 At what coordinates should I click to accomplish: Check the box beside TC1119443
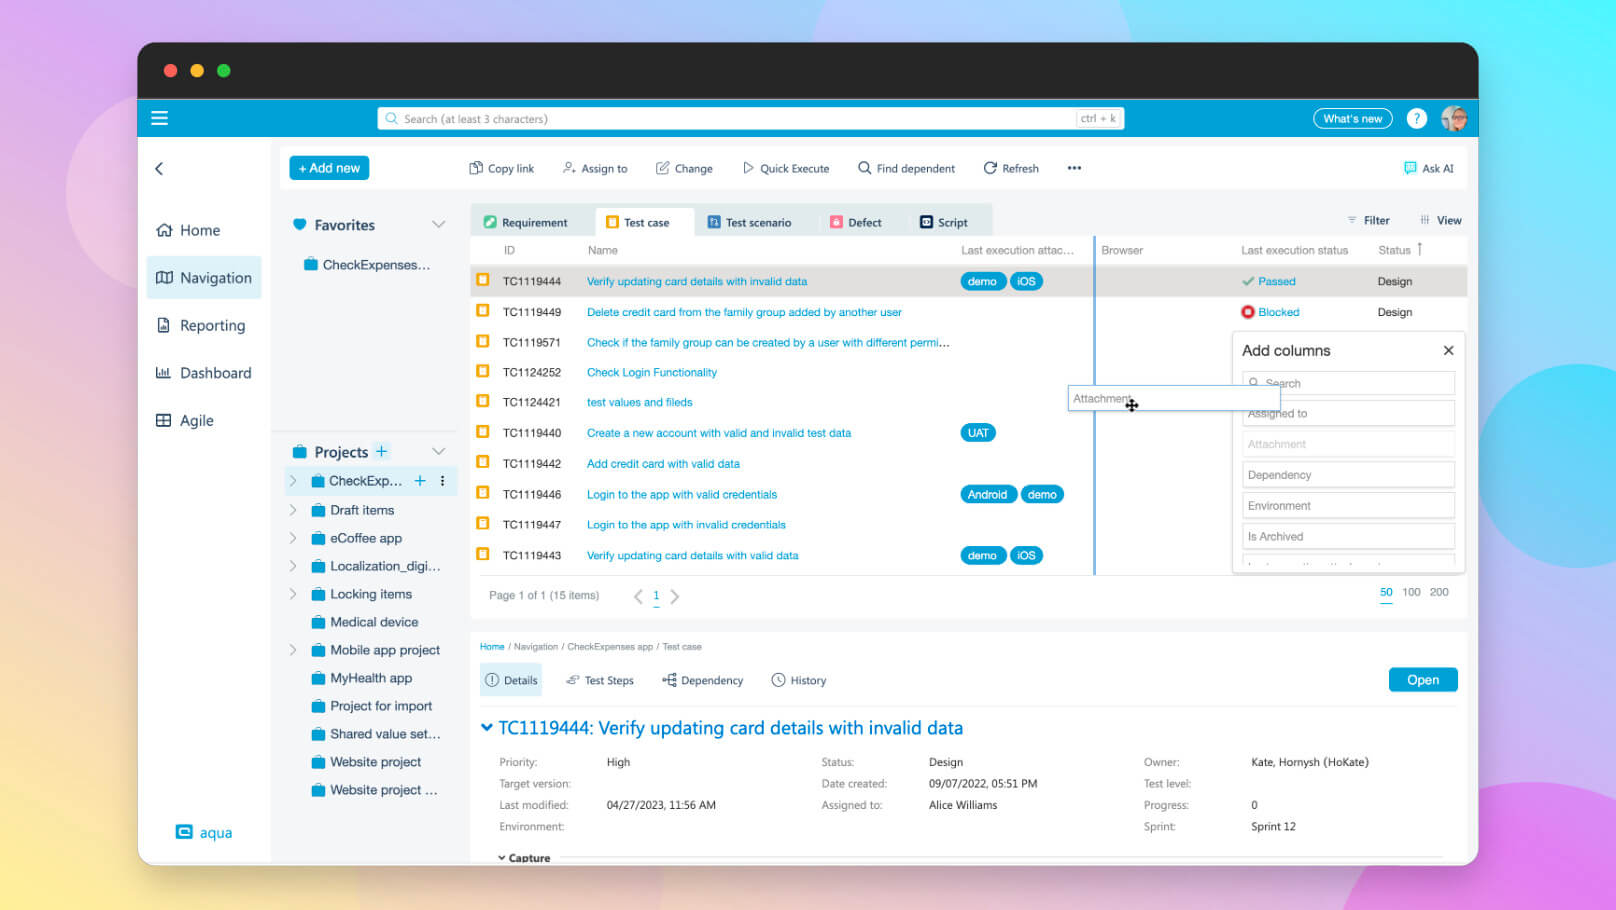(x=483, y=555)
